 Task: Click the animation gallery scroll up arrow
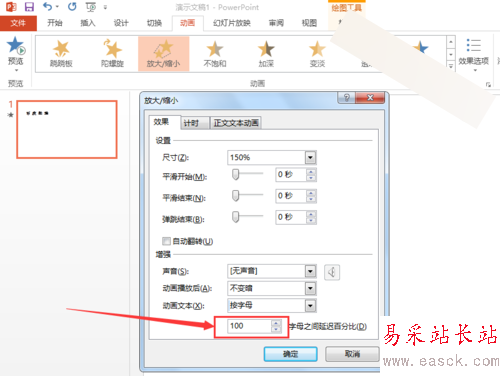pos(451,42)
